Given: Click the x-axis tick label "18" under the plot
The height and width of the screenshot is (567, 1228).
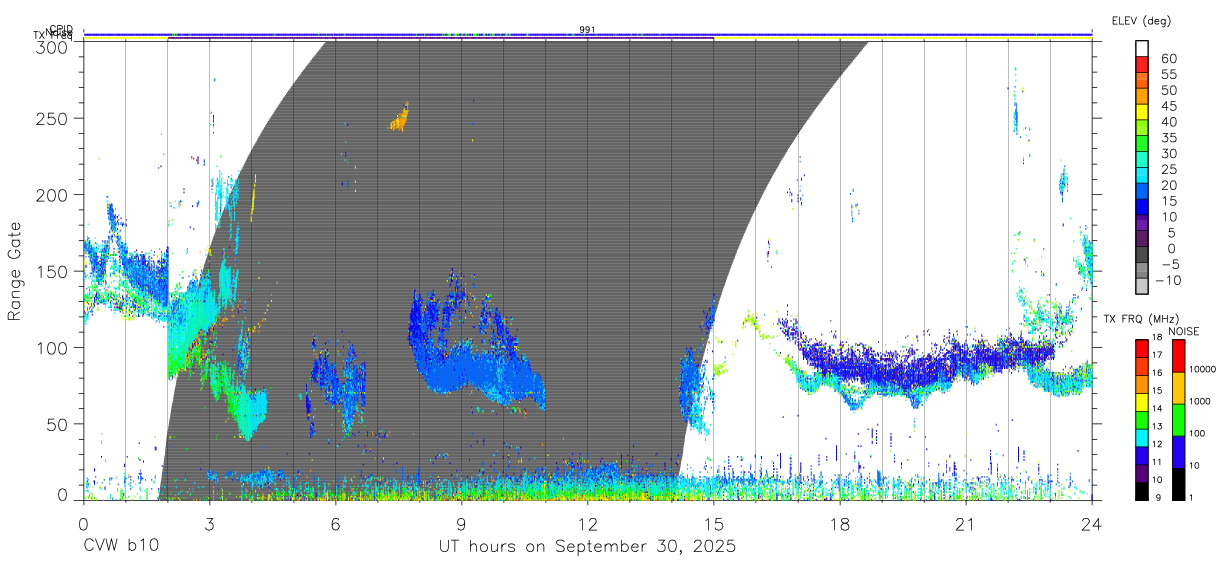Looking at the screenshot, I should [x=840, y=523].
